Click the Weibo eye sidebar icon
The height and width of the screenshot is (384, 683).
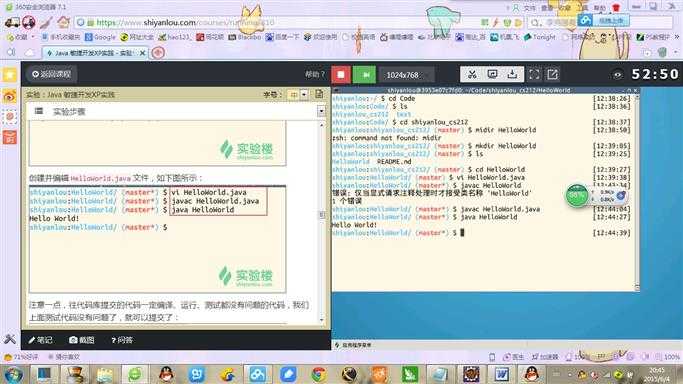[10, 96]
